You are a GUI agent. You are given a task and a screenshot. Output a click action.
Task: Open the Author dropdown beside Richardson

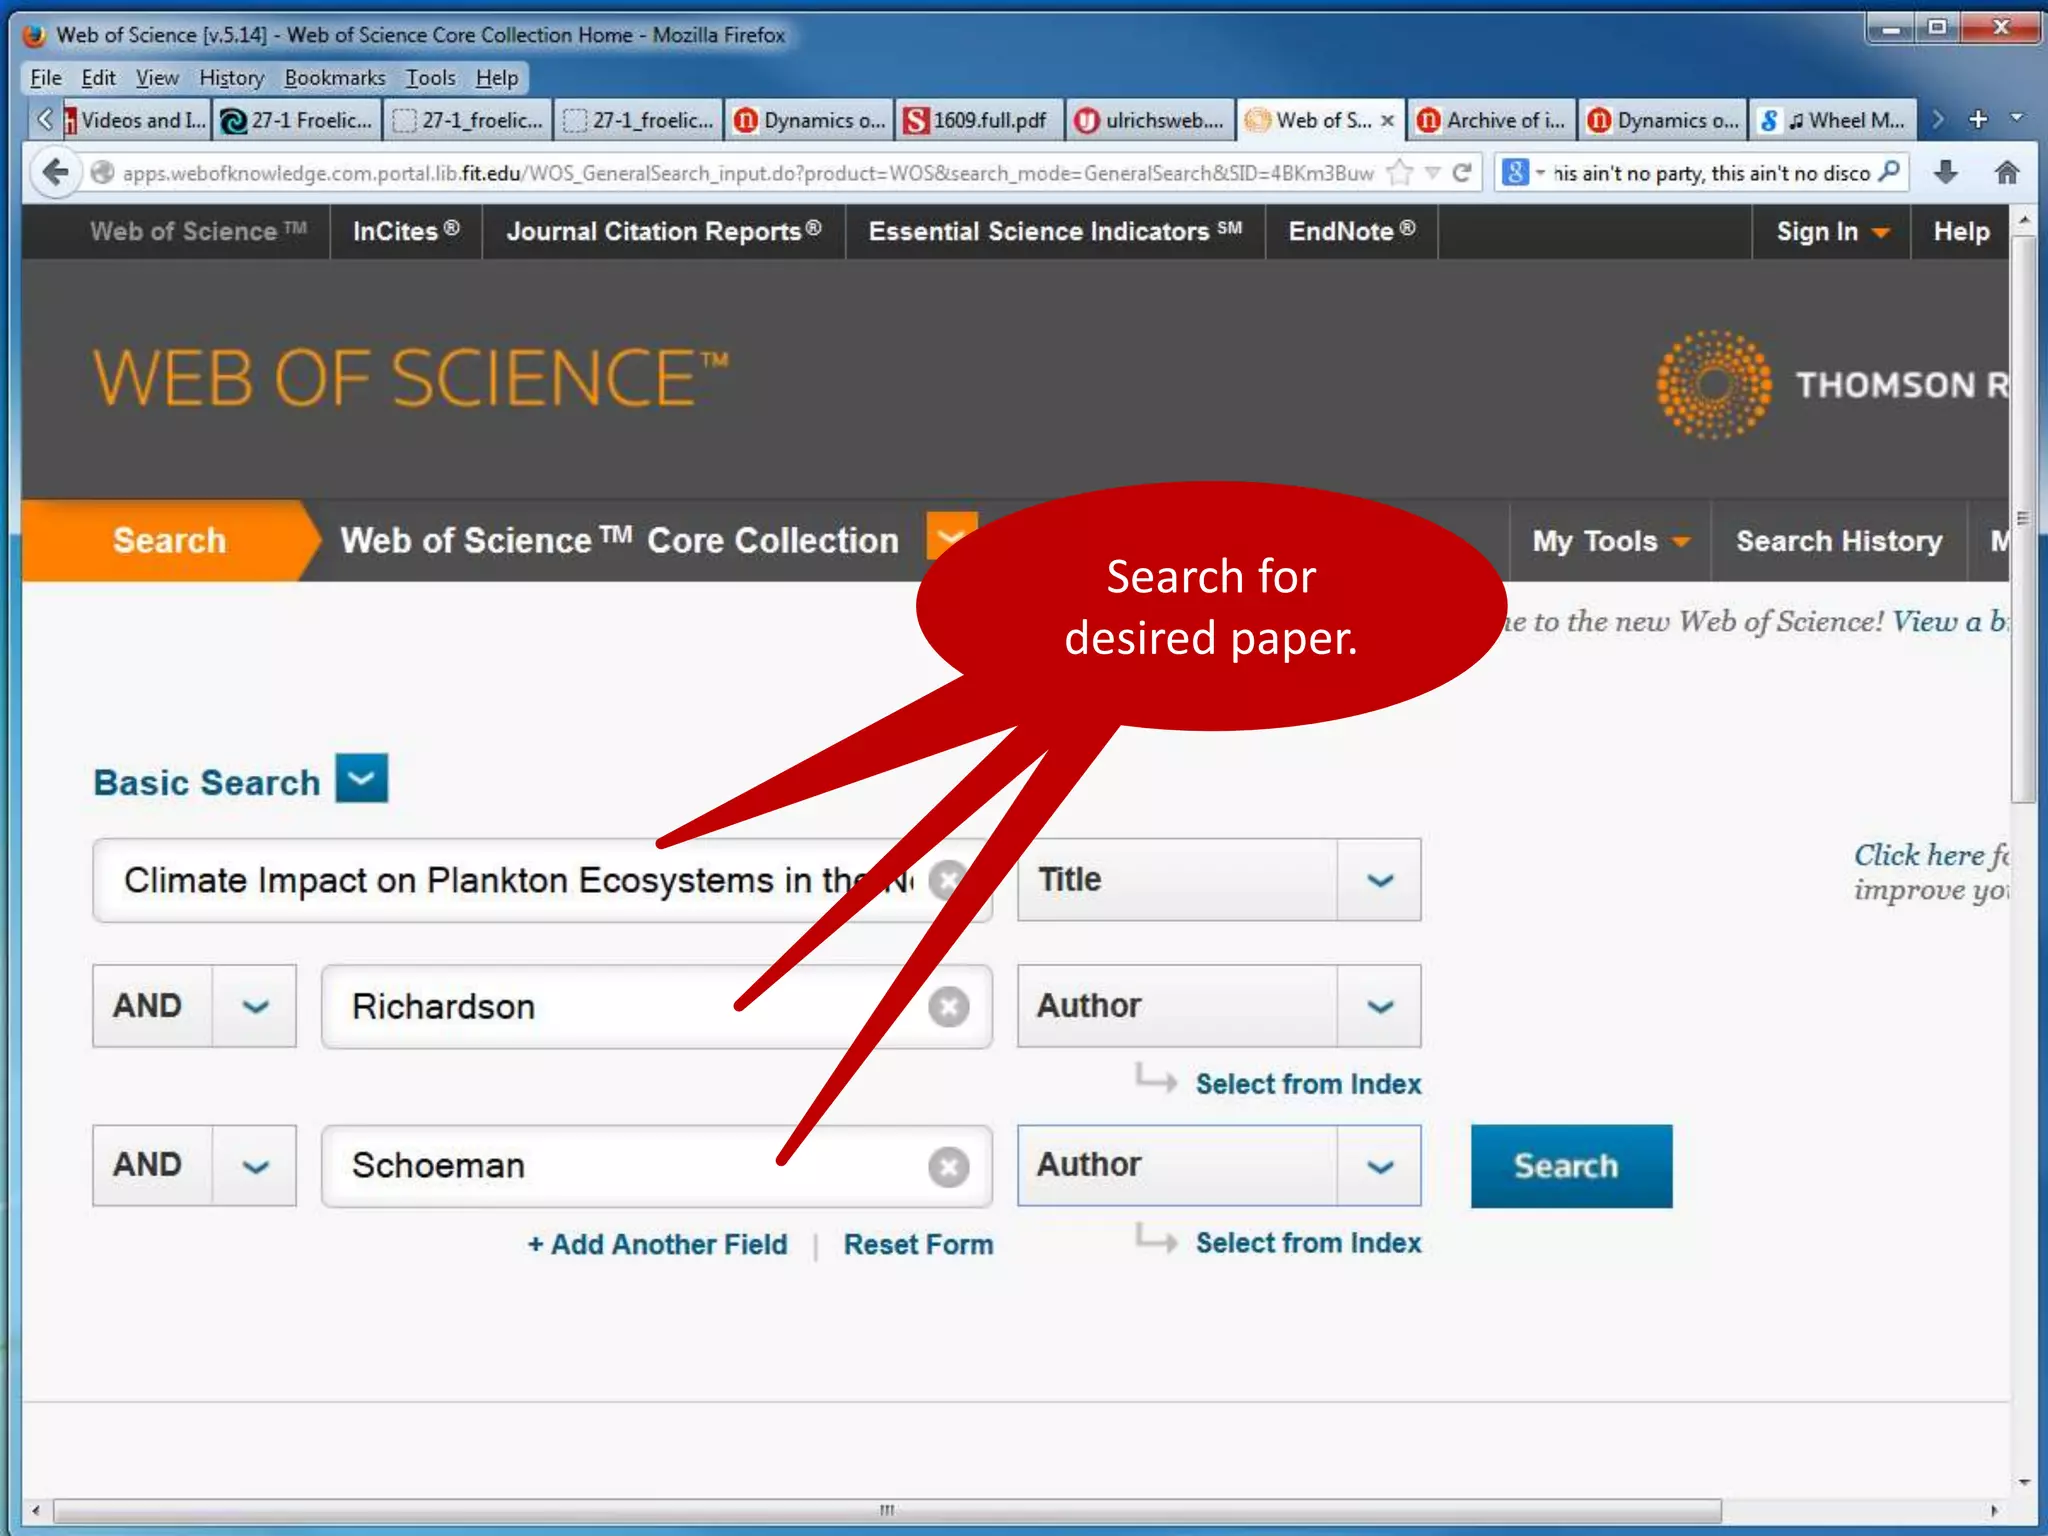[x=1380, y=1006]
